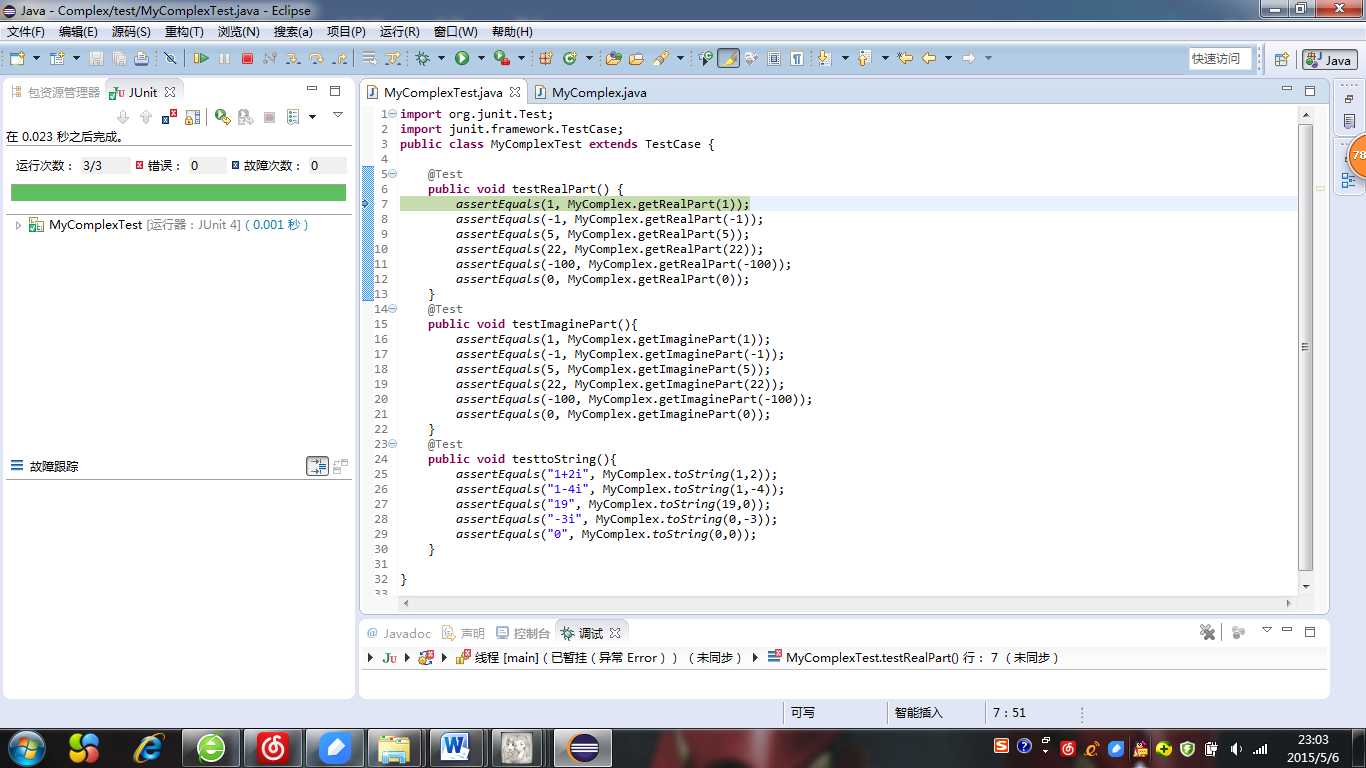Open the Run button dropdown arrow

(481, 59)
